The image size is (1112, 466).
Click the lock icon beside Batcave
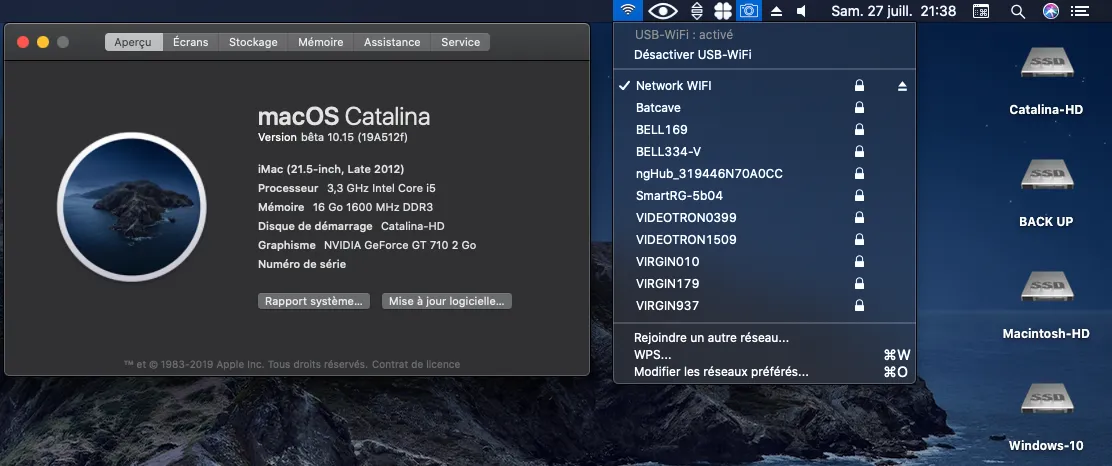point(860,108)
